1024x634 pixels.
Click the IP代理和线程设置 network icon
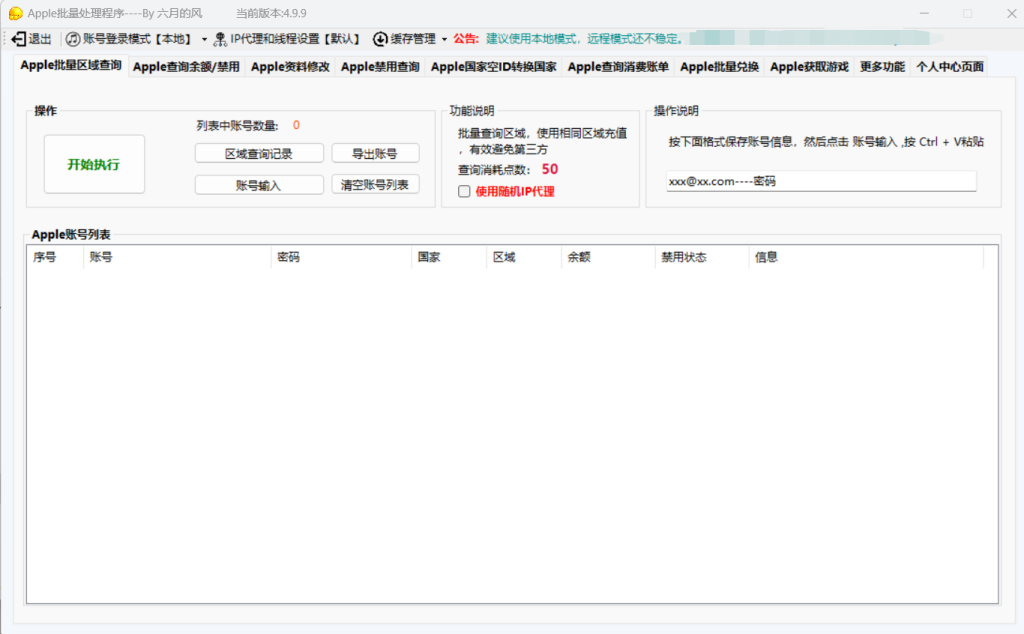(220, 39)
